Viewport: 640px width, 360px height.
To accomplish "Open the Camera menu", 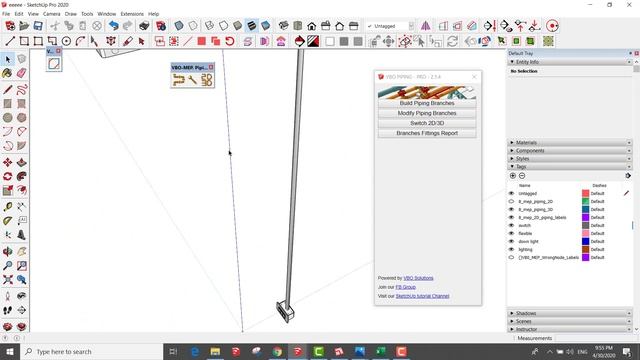I will 51,14.
